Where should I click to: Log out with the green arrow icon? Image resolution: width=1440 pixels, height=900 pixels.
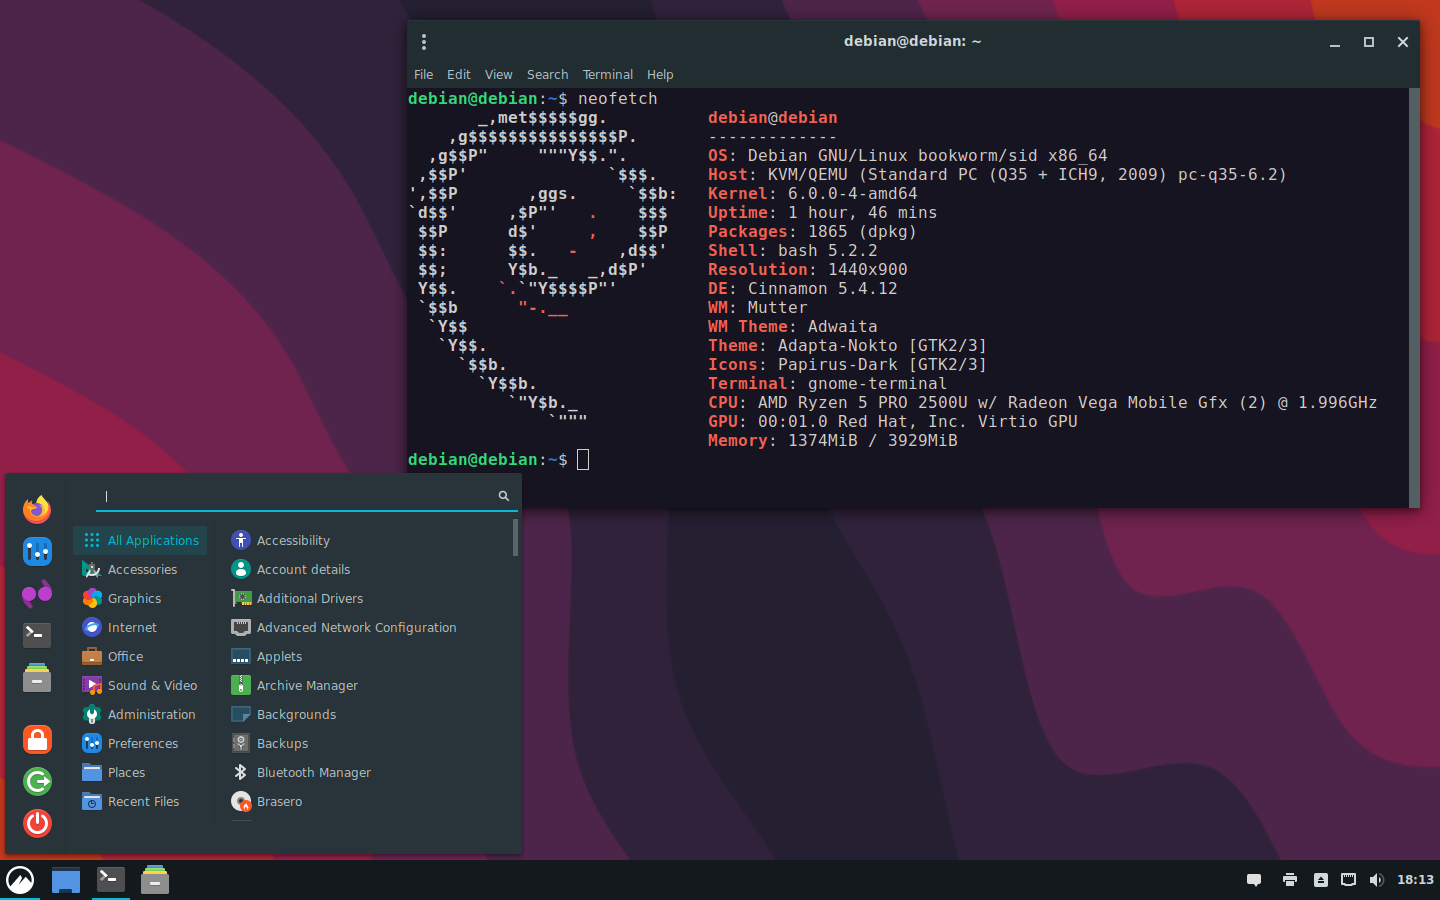point(37,781)
